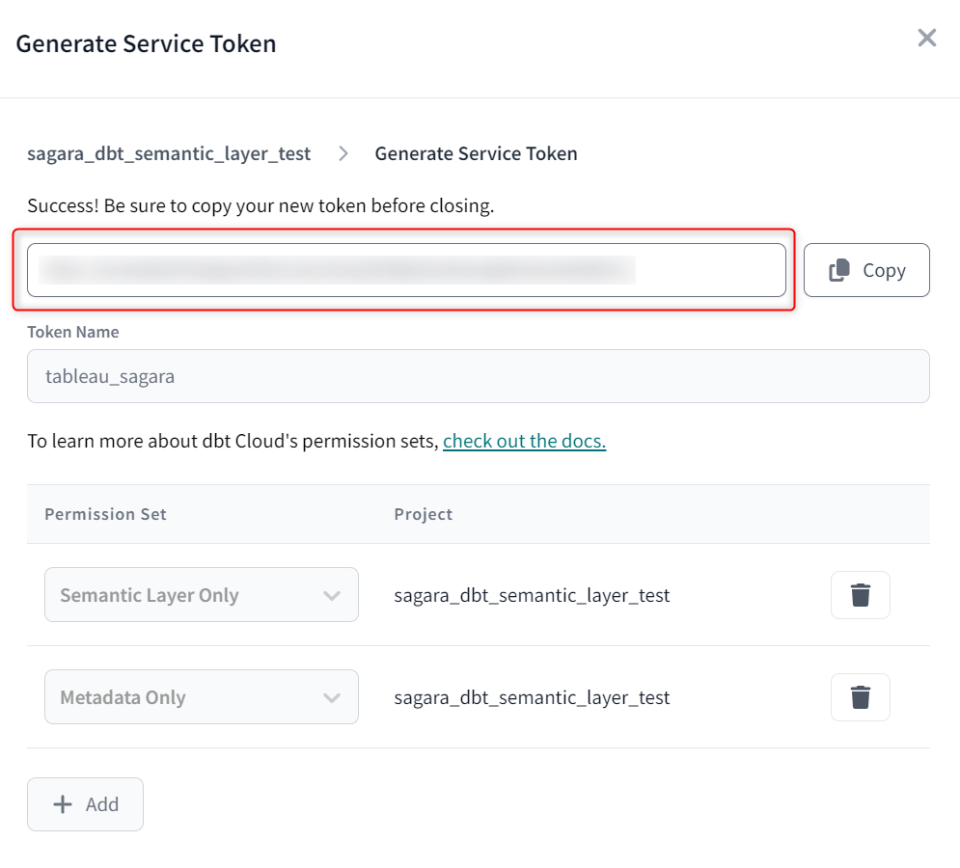Expand the permission set selector for the first row

(x=200, y=594)
